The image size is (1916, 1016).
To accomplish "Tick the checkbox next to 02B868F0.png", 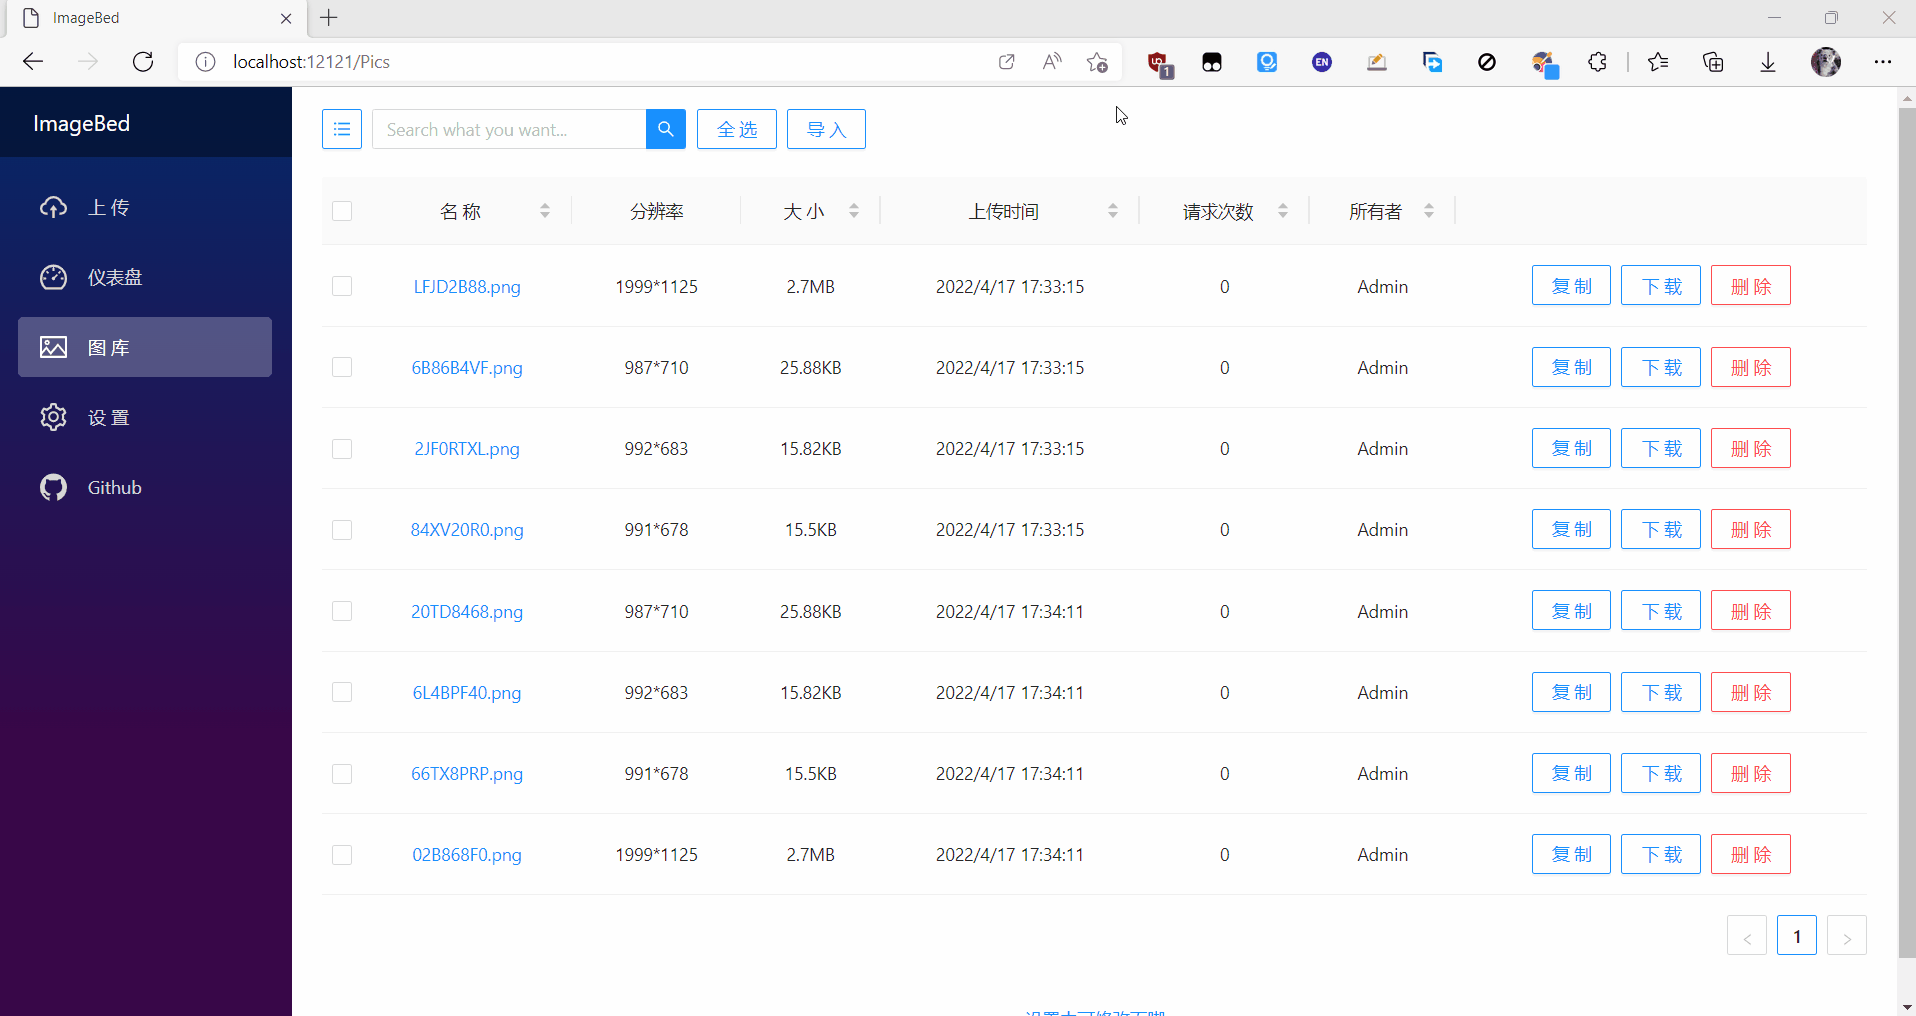I will coord(341,855).
